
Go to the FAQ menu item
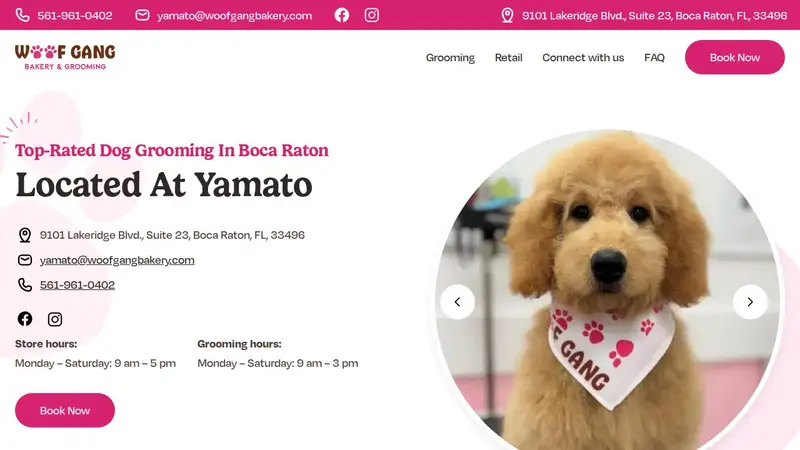point(655,58)
